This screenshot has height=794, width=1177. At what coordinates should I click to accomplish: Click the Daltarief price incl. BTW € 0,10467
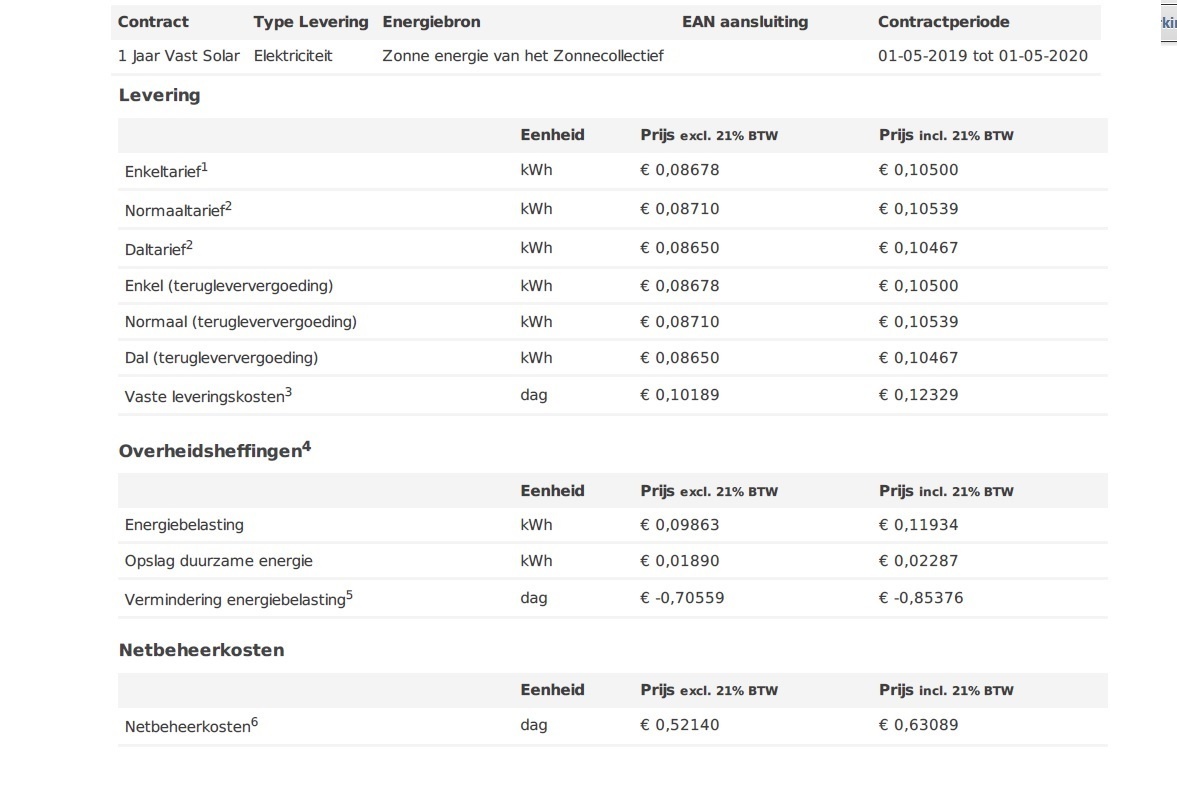918,248
